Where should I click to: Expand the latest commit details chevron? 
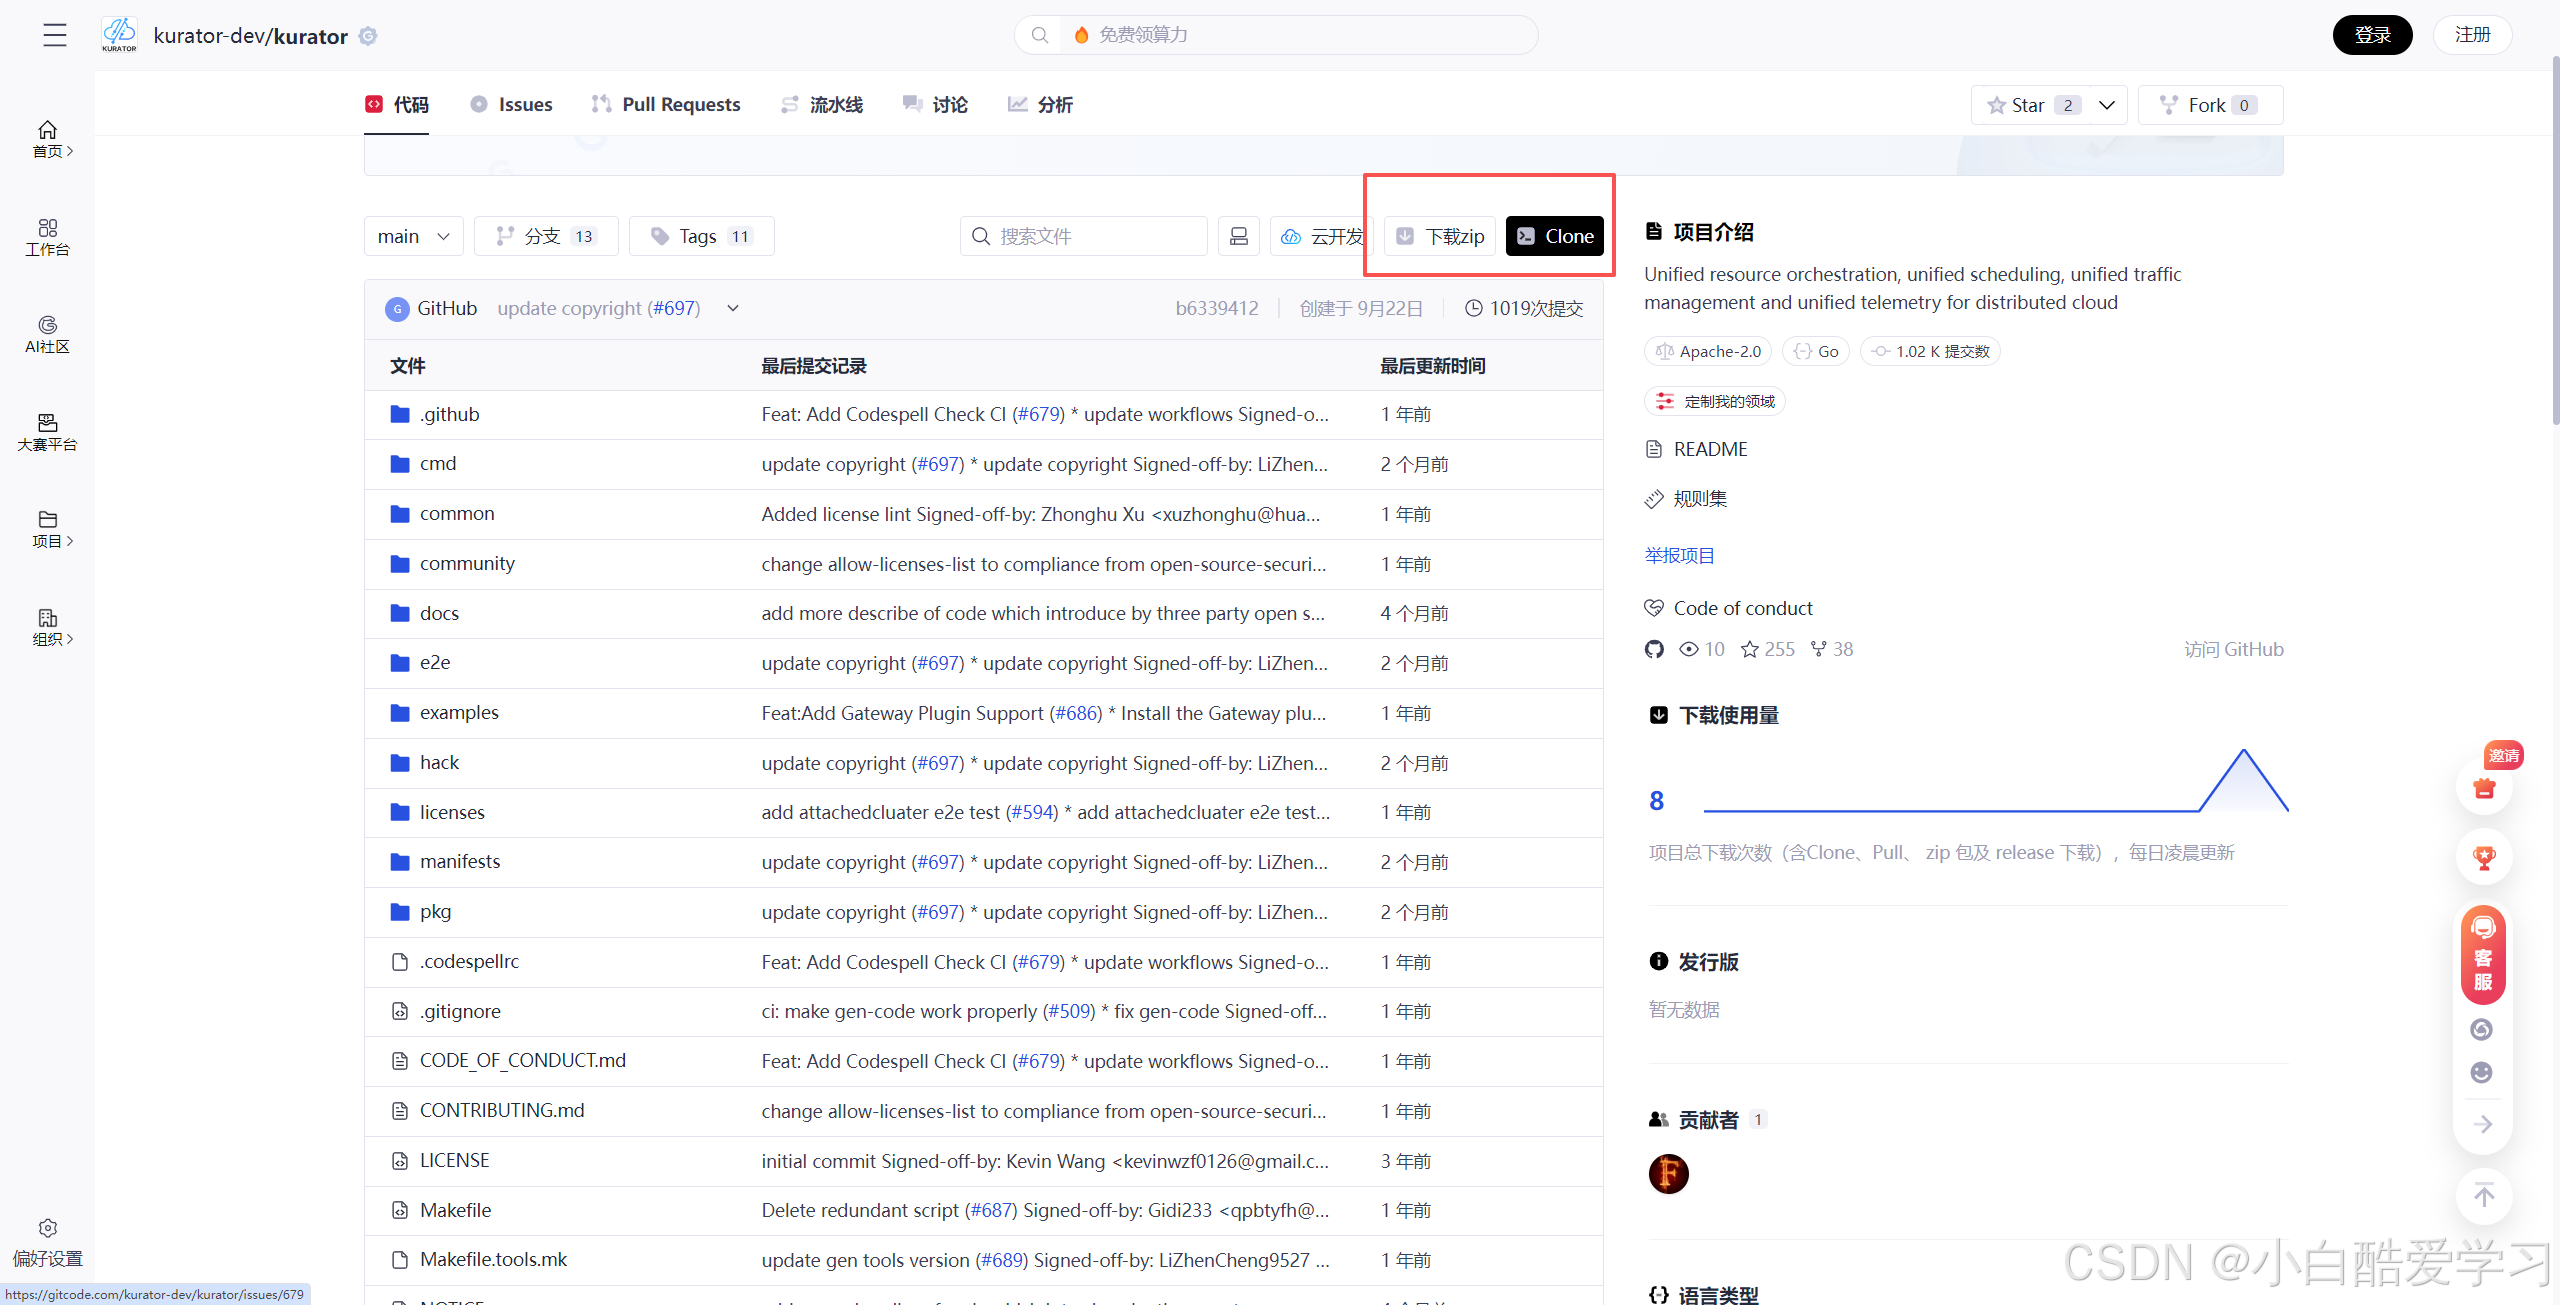(733, 308)
